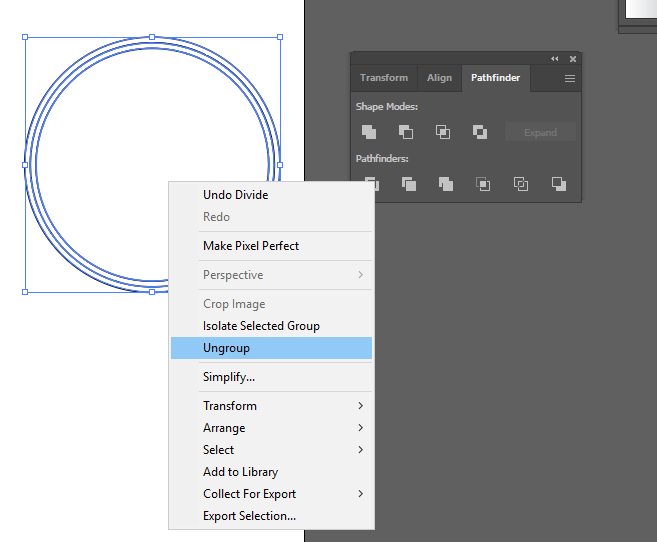The width and height of the screenshot is (657, 542).
Task: Apply the Outline pathfinder
Action: (521, 184)
